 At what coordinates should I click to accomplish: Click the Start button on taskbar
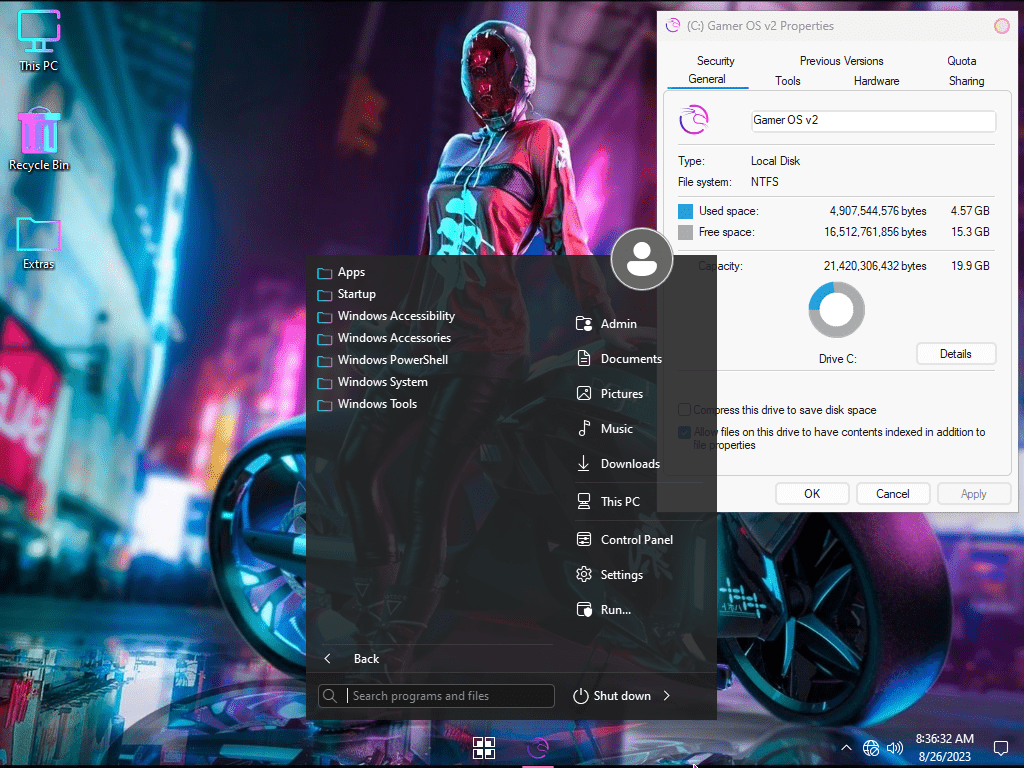(x=484, y=748)
